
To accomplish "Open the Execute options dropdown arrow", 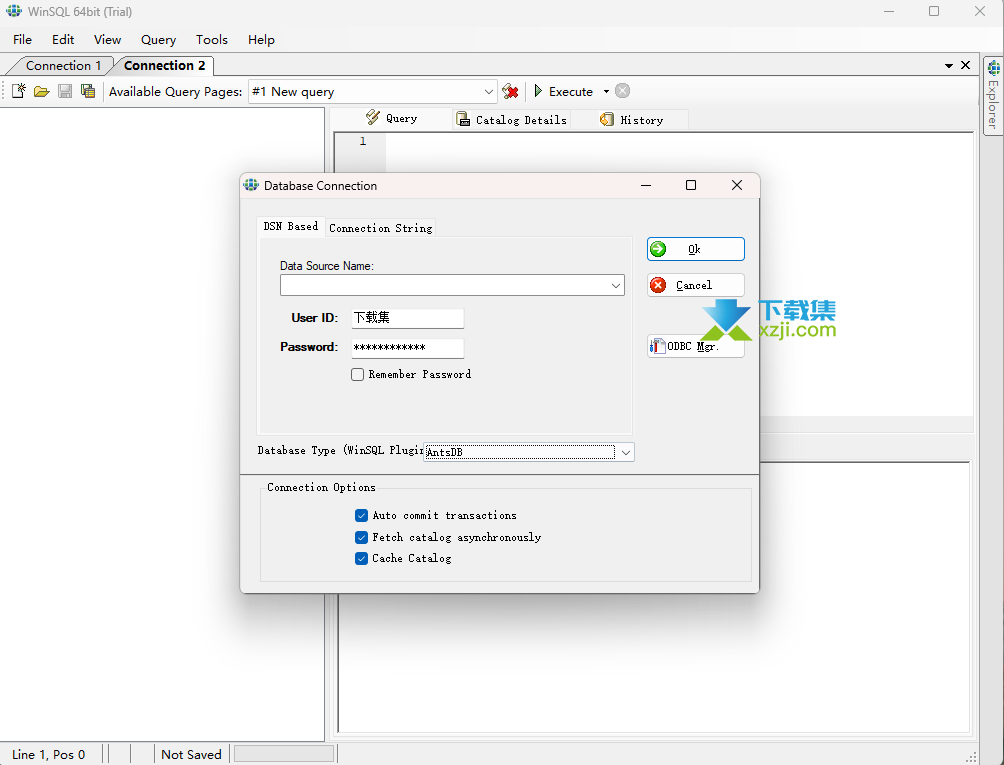I will (x=606, y=92).
